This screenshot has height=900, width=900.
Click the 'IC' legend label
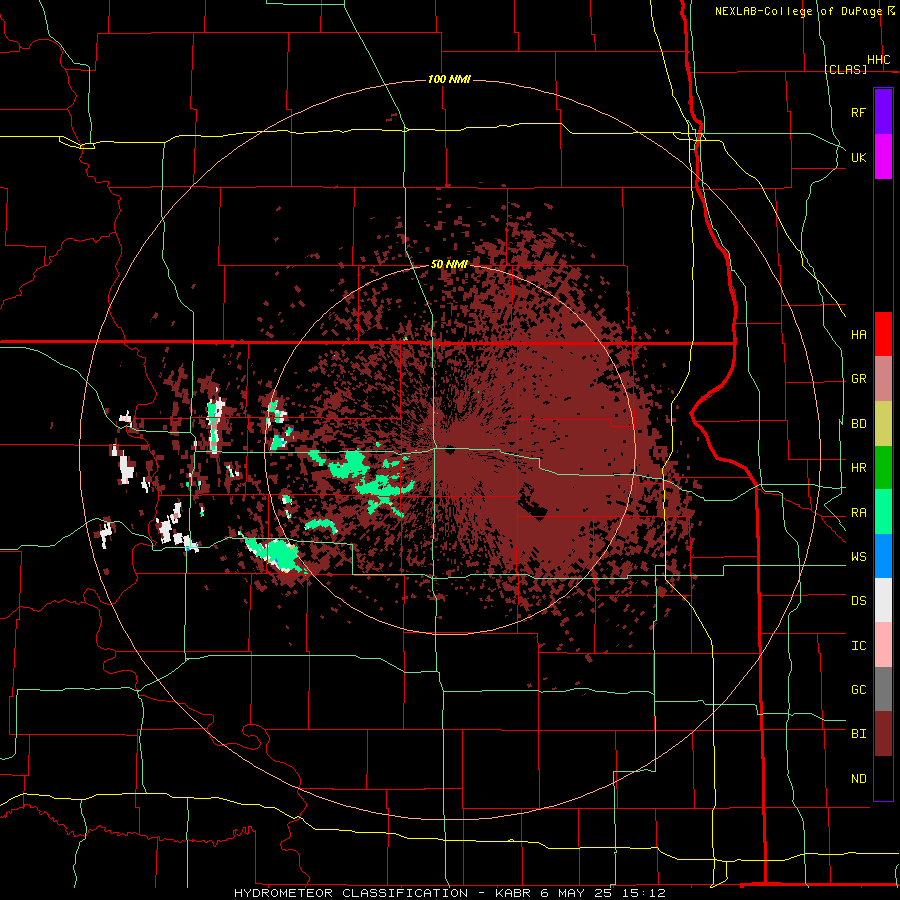[x=858, y=646]
